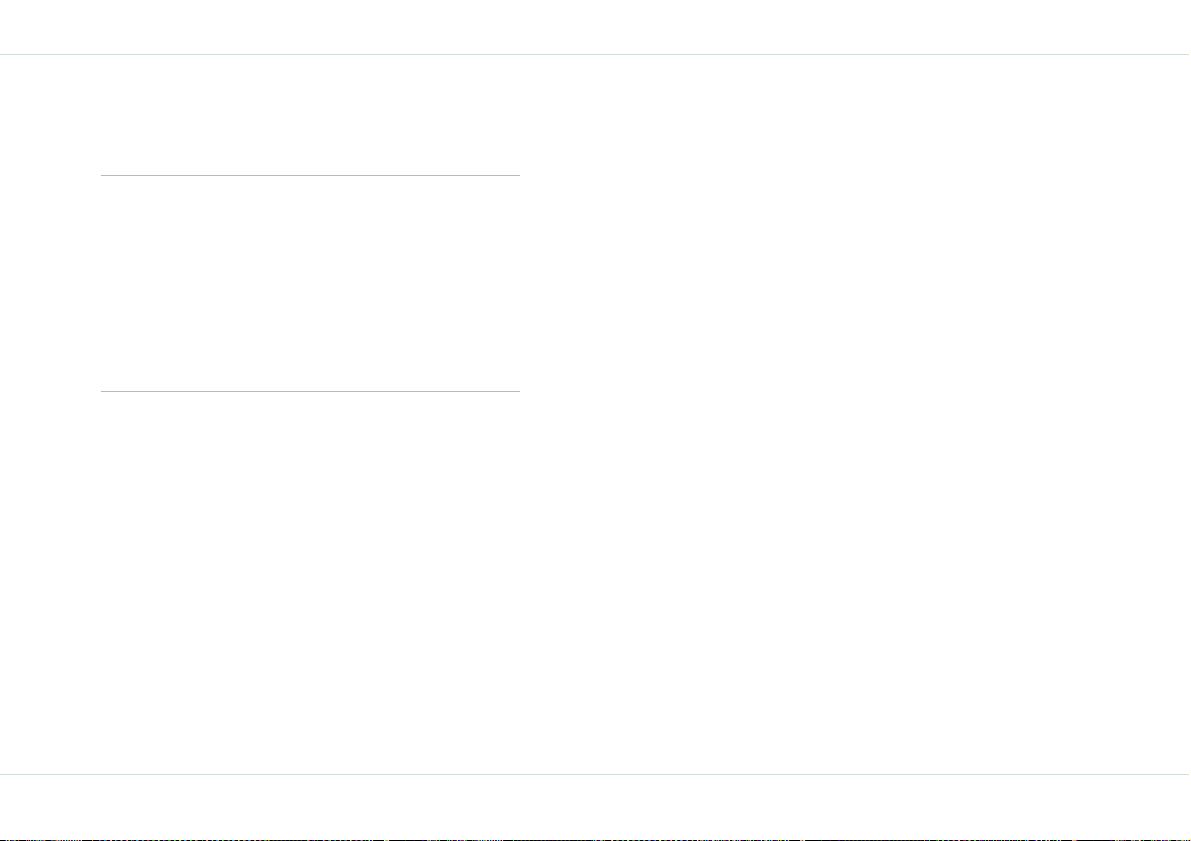Click right end of the upper gray rule

click(517, 175)
